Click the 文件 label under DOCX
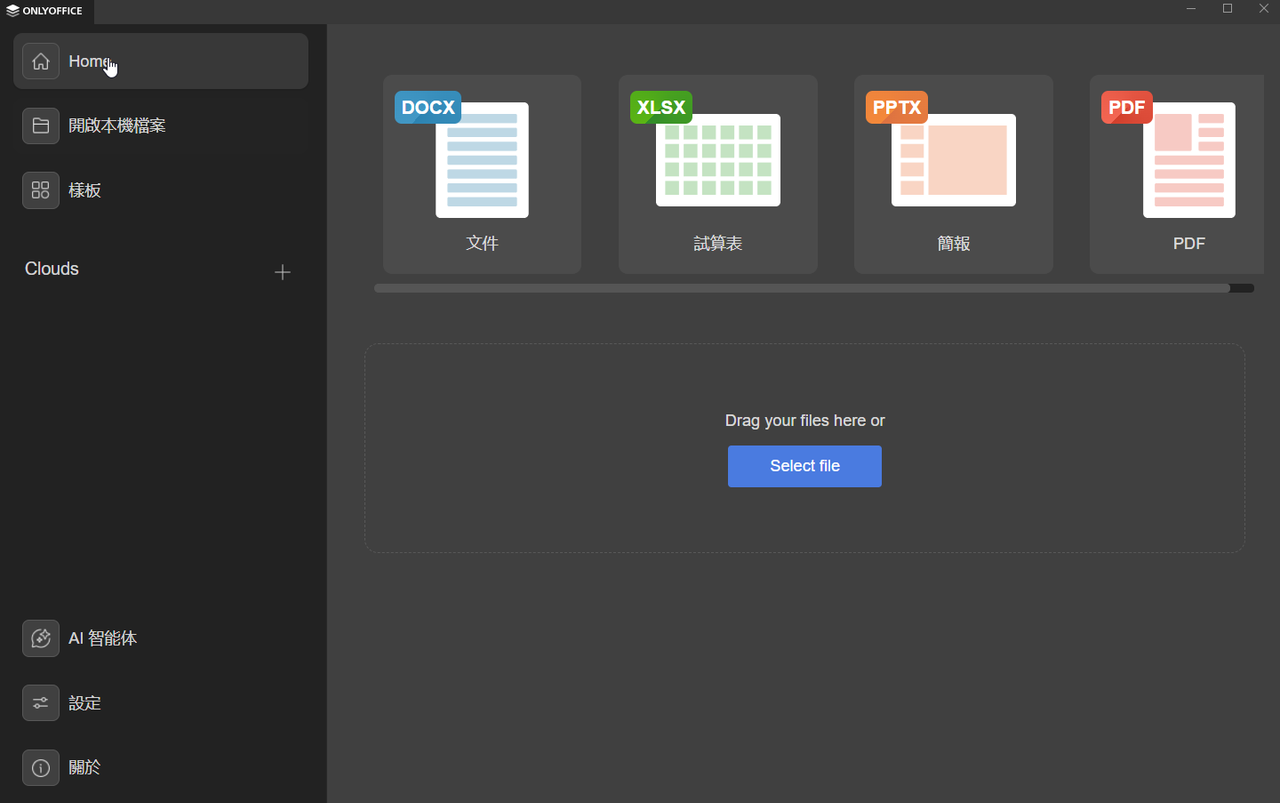The image size is (1280, 803). pos(482,243)
